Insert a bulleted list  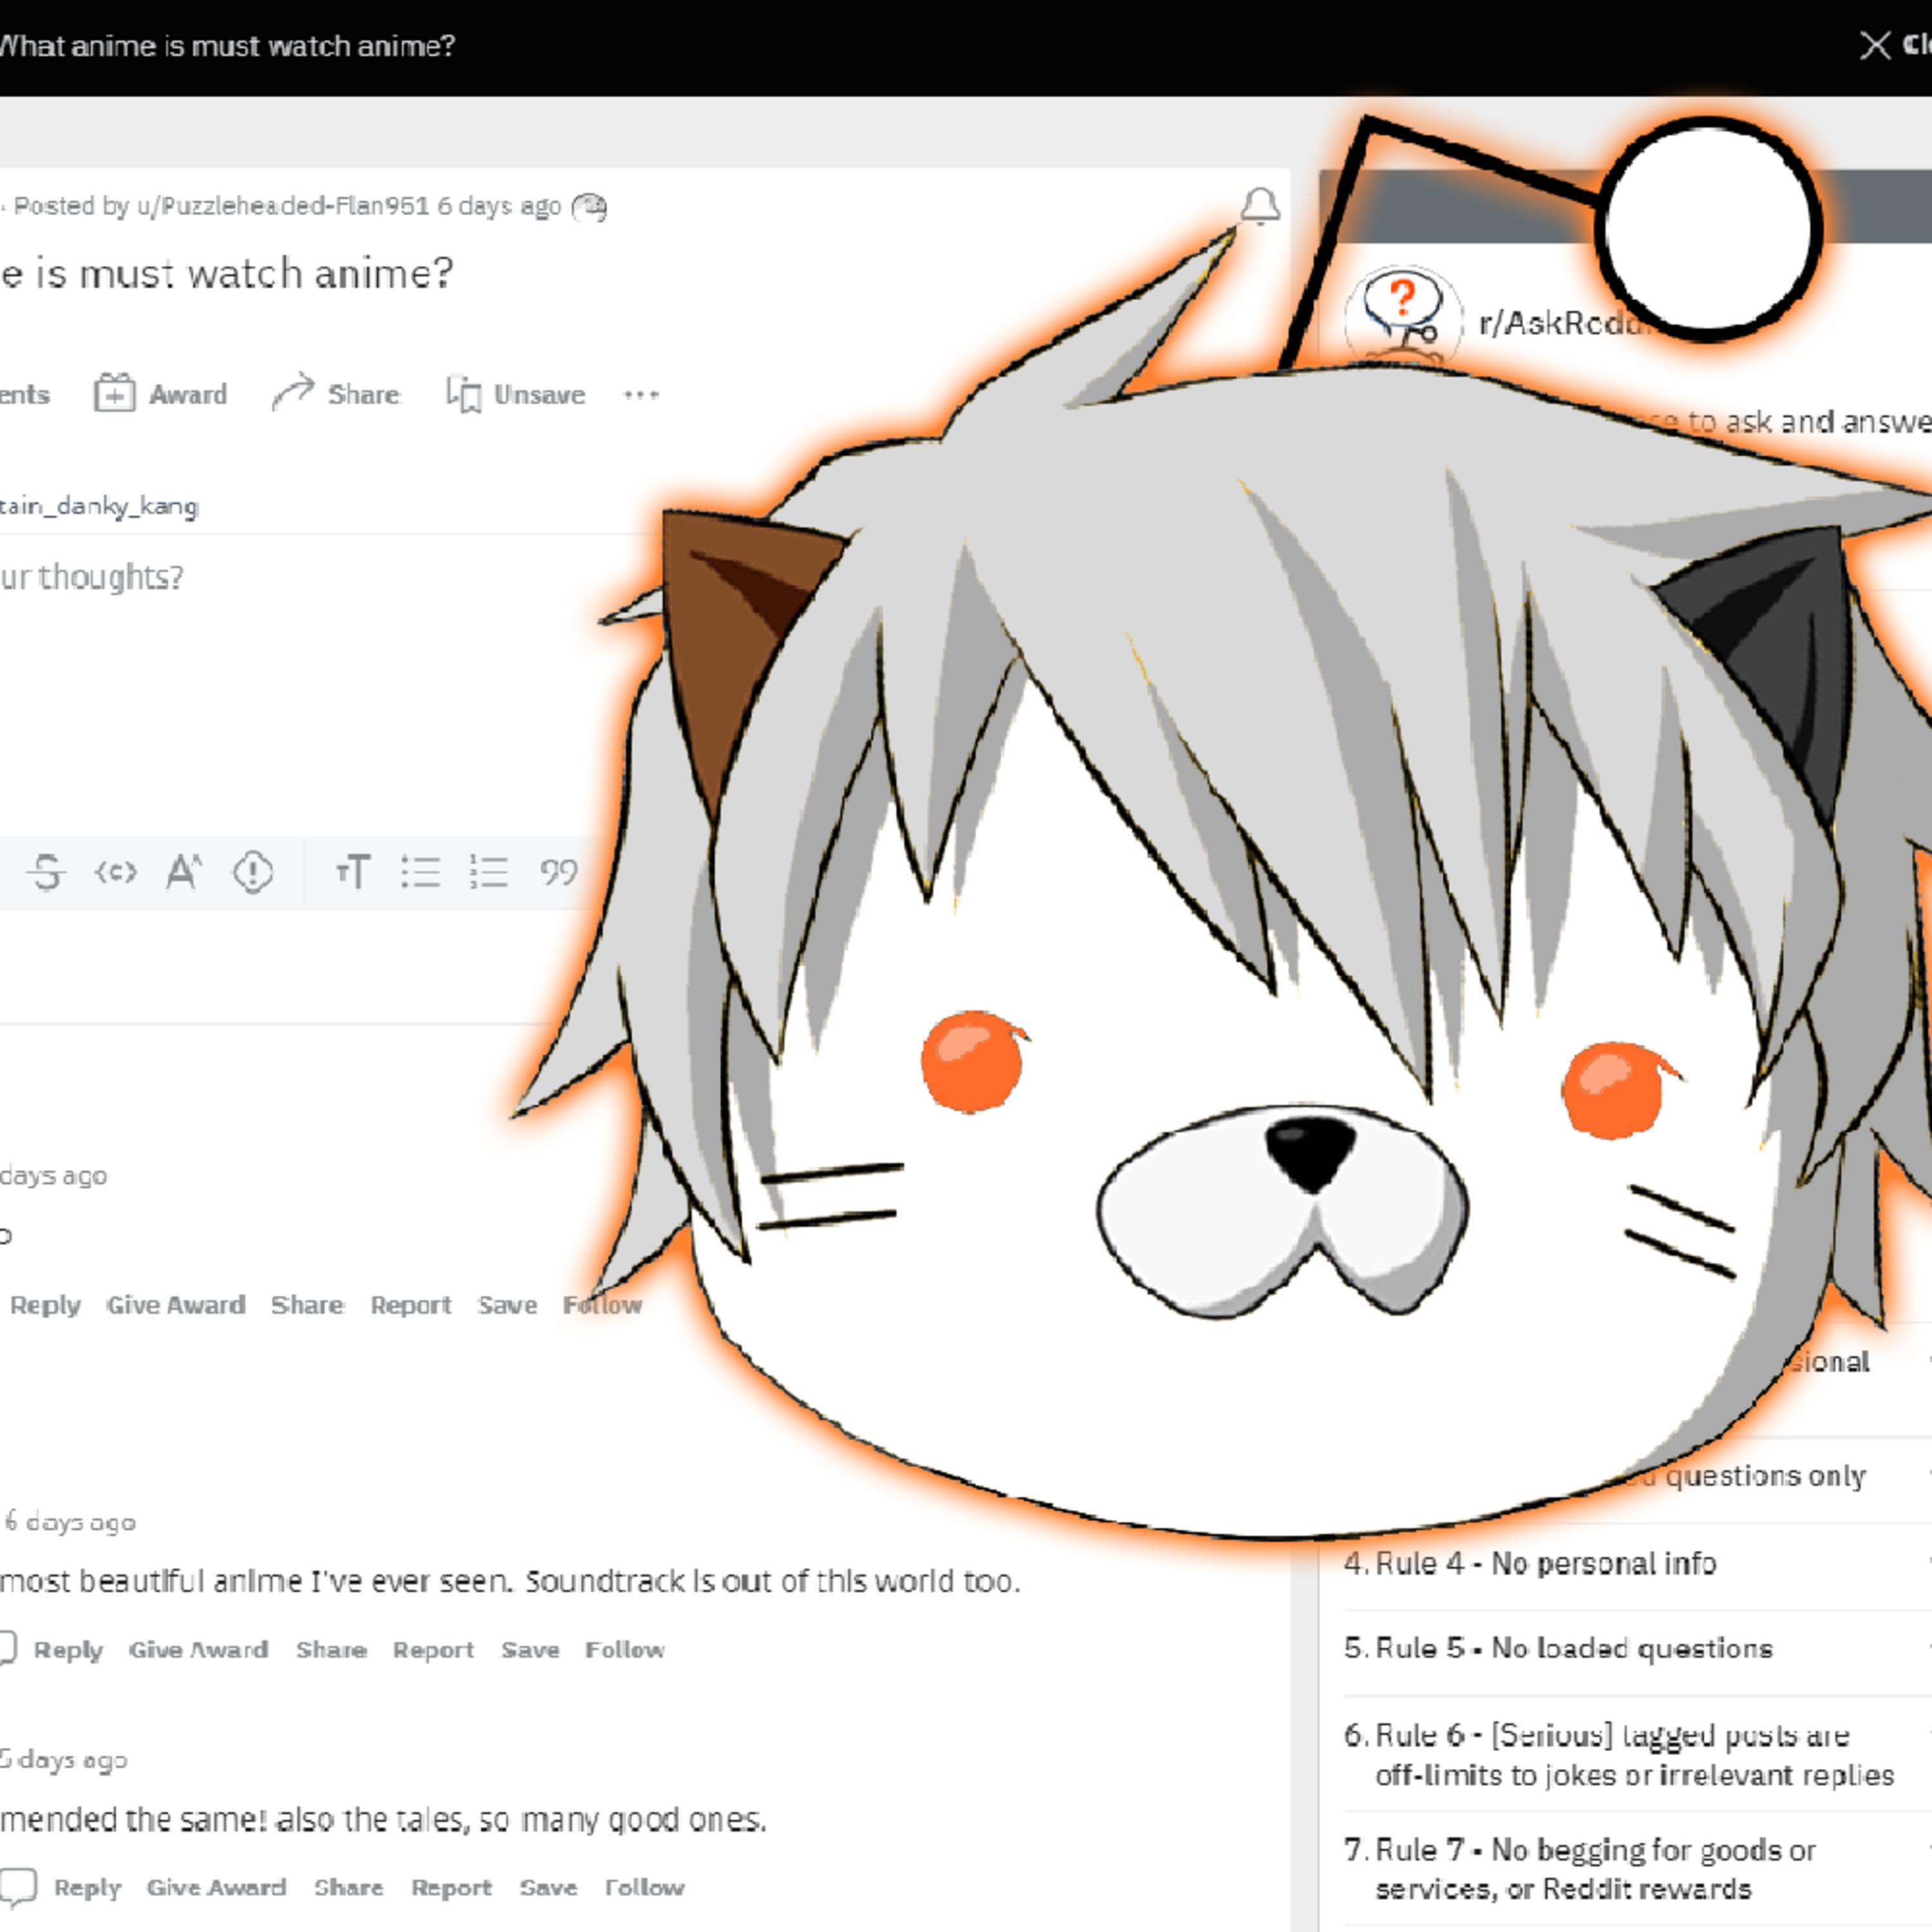(x=420, y=872)
